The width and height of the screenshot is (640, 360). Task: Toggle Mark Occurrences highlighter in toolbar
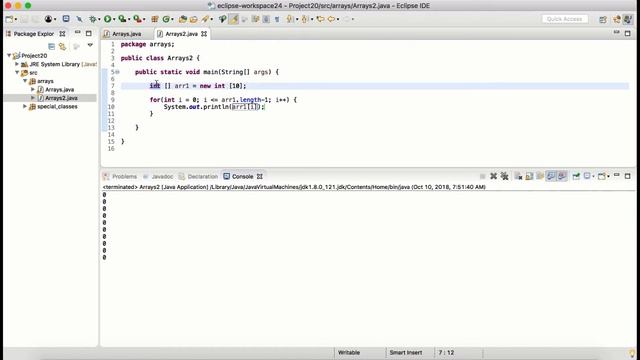[x=233, y=19]
